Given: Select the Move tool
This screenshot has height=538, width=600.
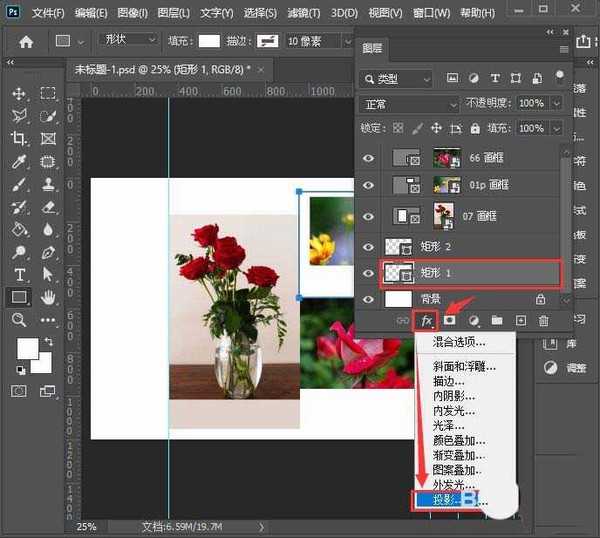Looking at the screenshot, I should tap(19, 93).
